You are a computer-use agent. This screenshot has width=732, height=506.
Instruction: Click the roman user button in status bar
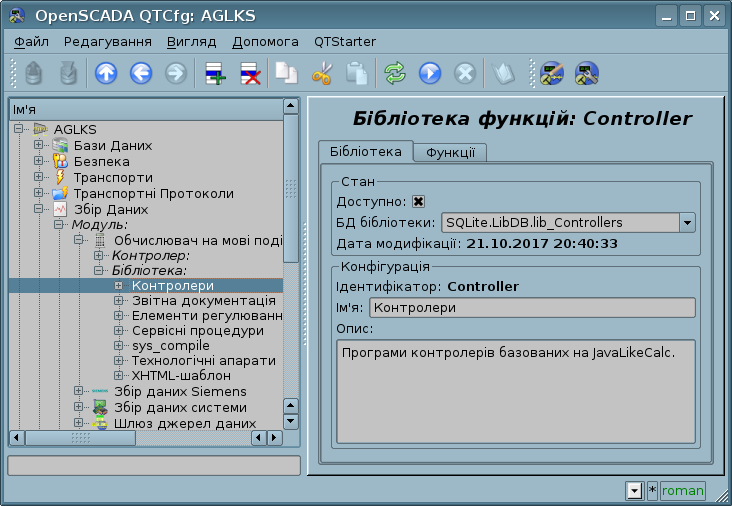(x=683, y=491)
